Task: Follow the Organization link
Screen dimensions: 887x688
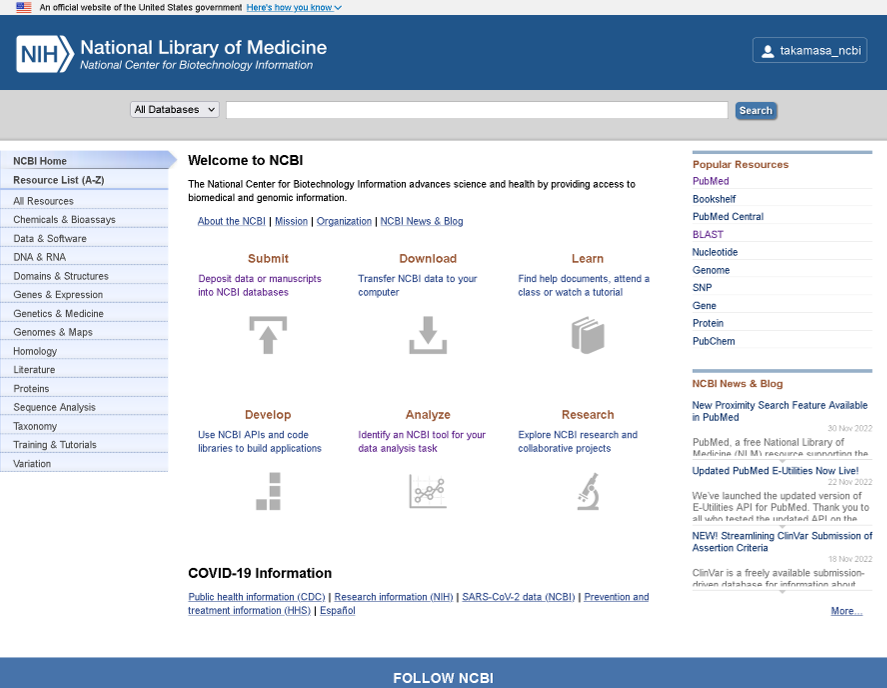Action: coord(344,221)
